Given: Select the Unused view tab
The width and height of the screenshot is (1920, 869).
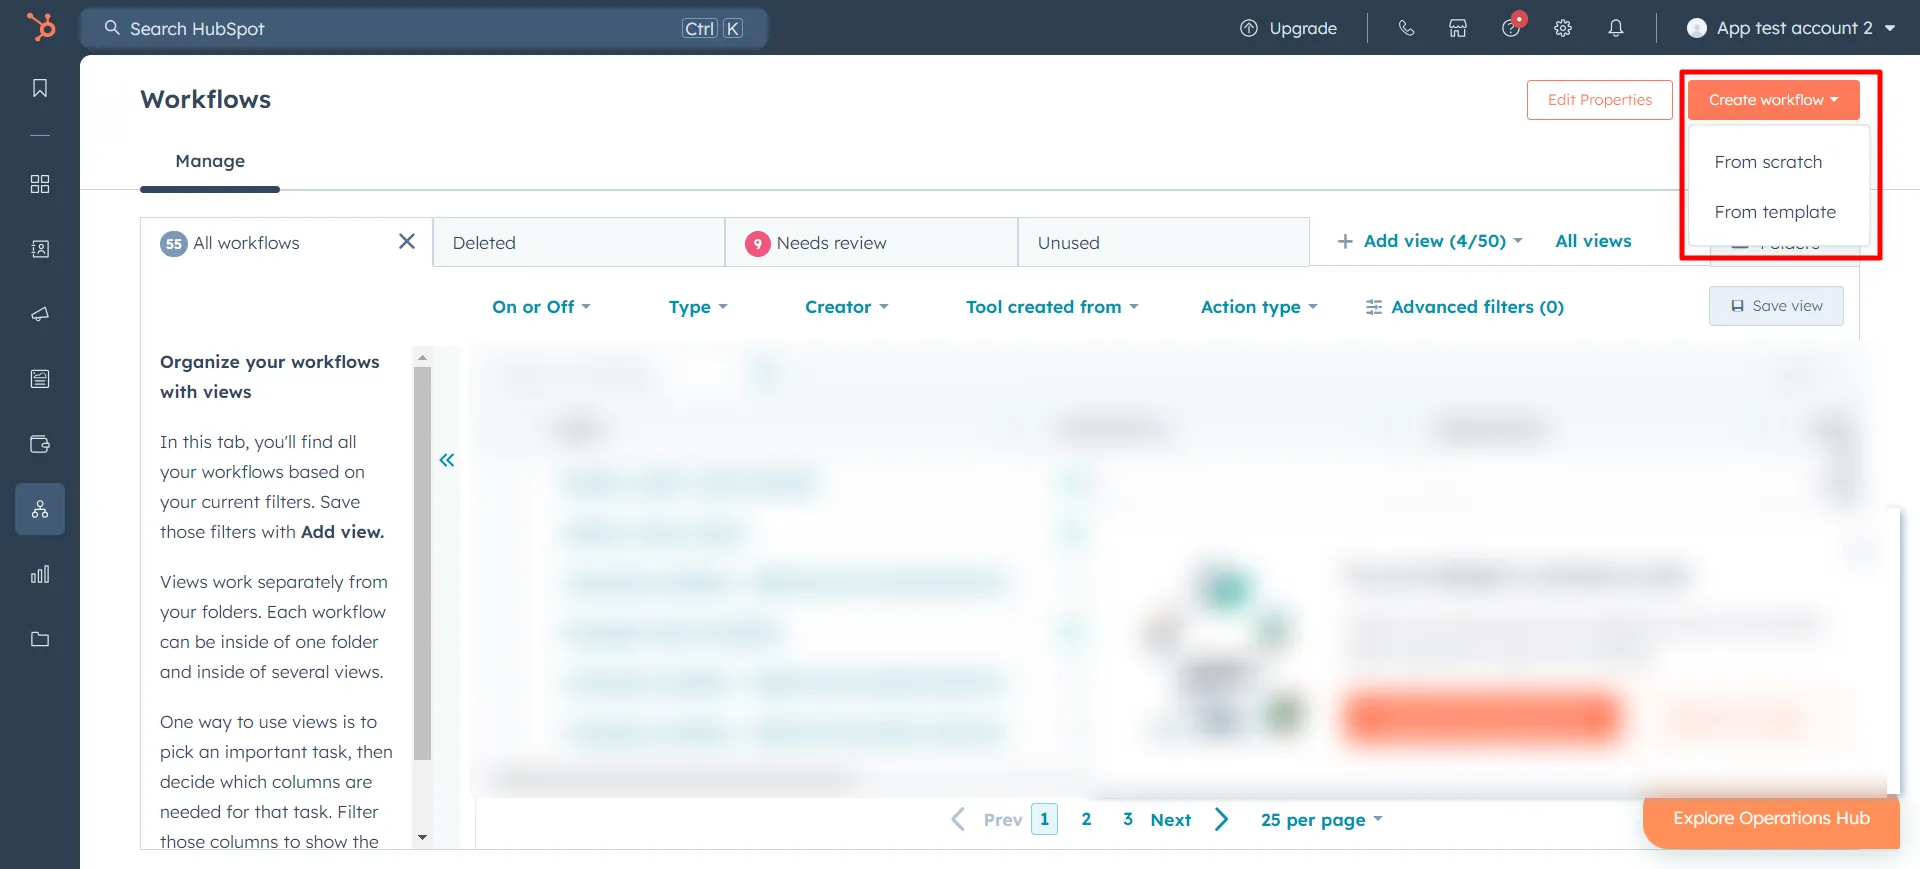Looking at the screenshot, I should pos(1164,242).
